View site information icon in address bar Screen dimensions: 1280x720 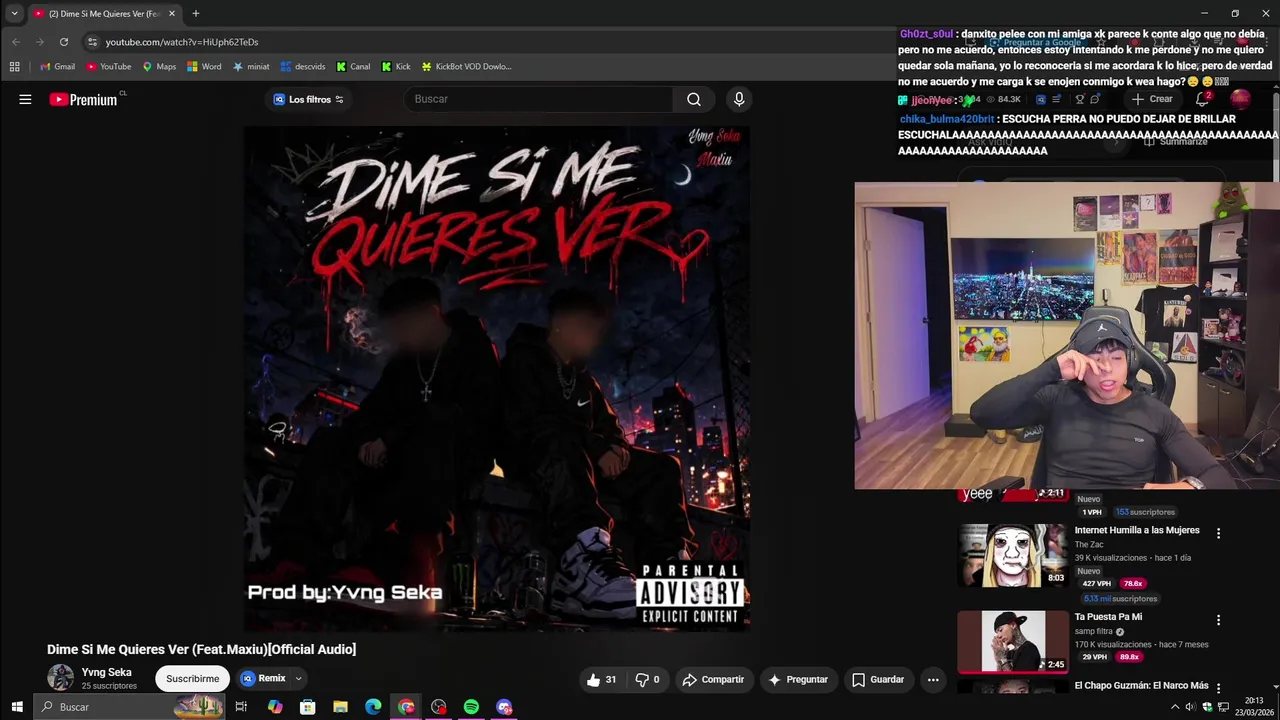[x=92, y=42]
